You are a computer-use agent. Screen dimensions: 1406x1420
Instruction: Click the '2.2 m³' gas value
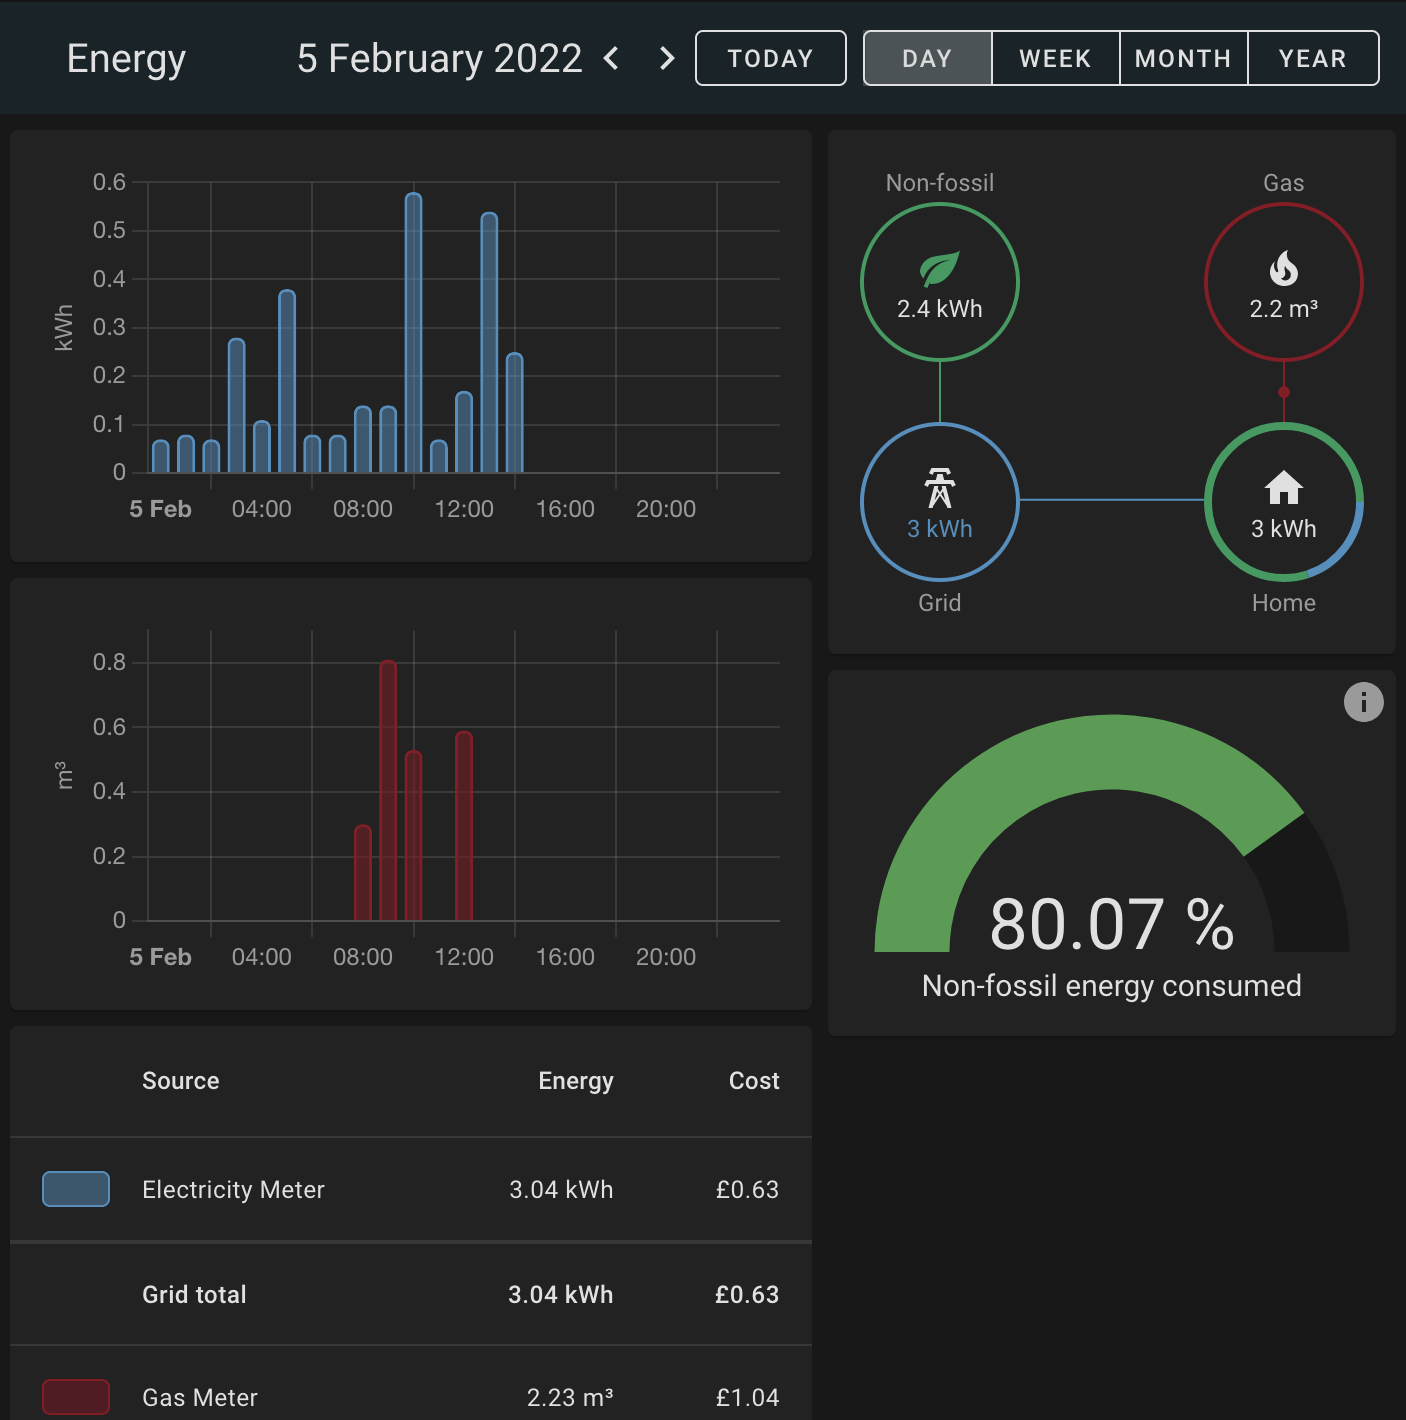1284,309
